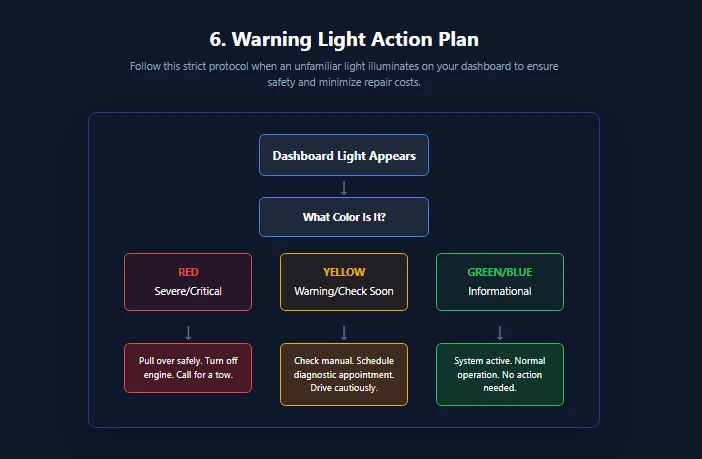The image size is (702, 459).
Task: Click the down arrow under GREEN/BLUE card
Action: (500, 333)
